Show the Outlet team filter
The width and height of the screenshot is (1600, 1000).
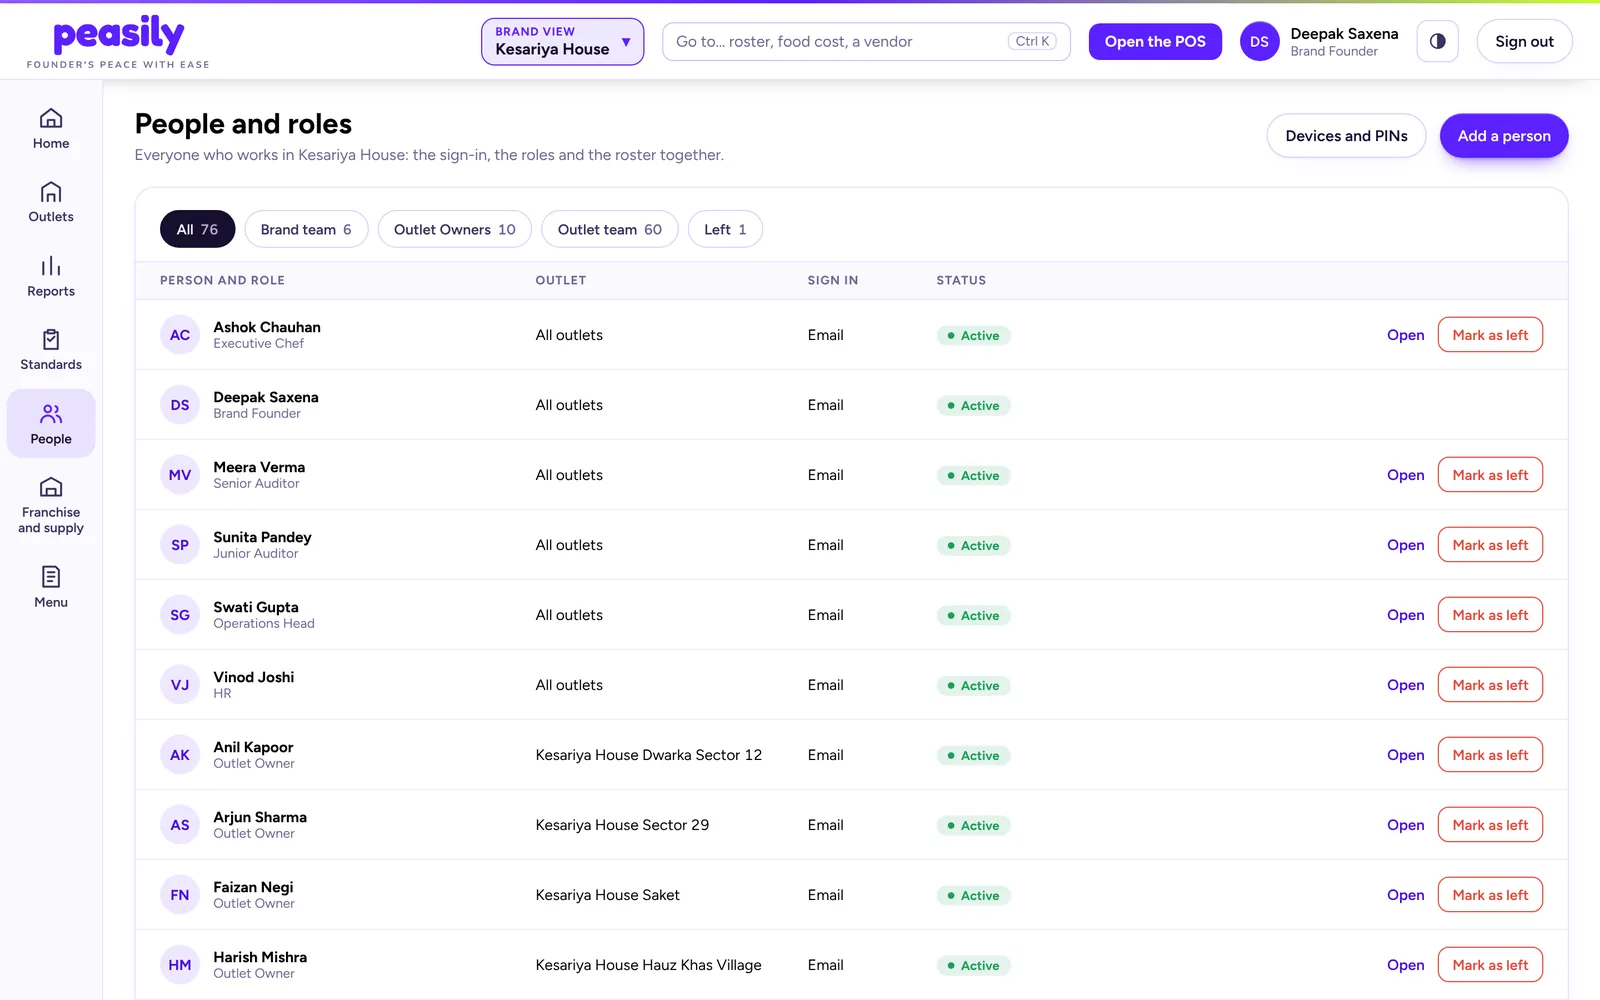(x=610, y=229)
